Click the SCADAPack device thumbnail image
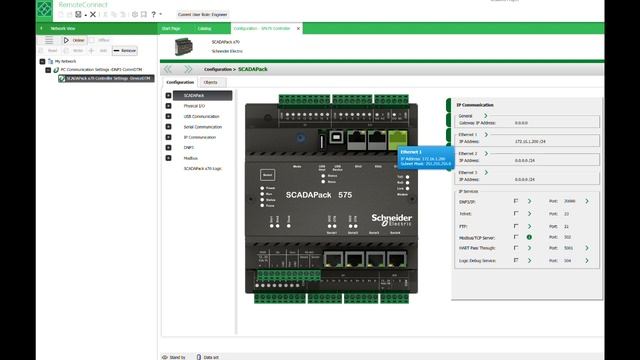The image size is (640, 360). [184, 46]
